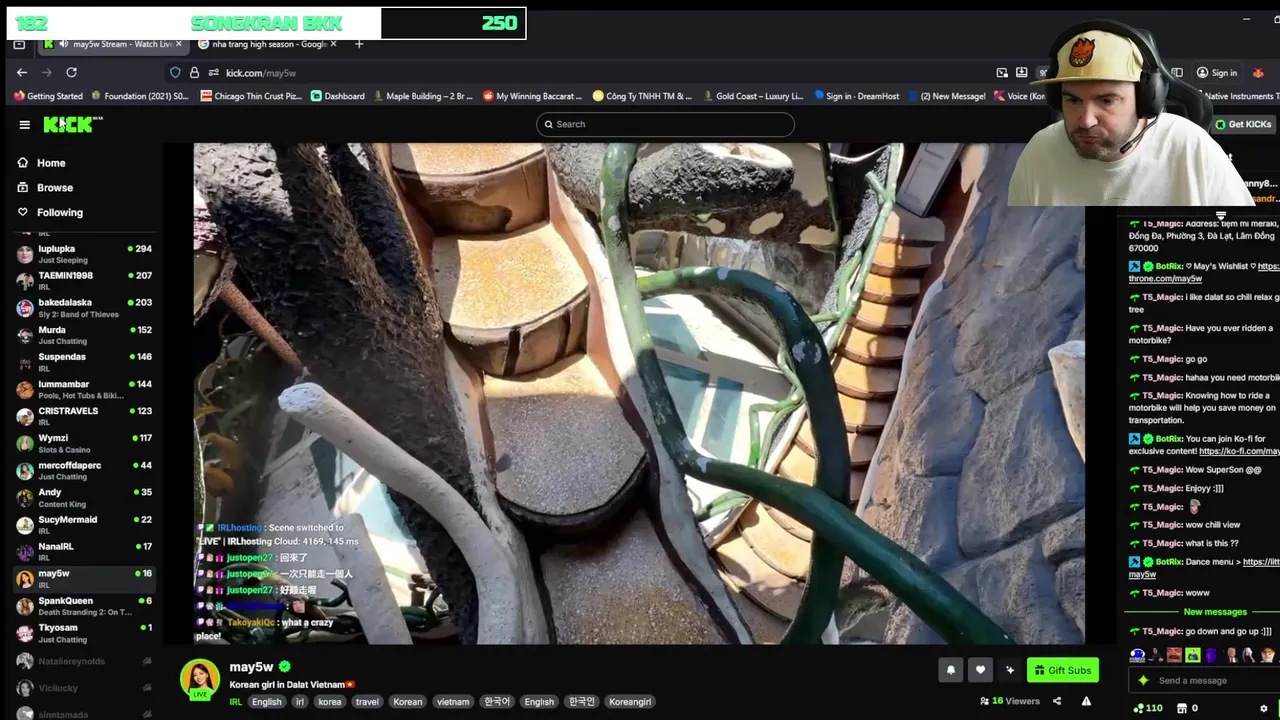
Task: Switch to the may5w Stream tab
Action: [114, 44]
